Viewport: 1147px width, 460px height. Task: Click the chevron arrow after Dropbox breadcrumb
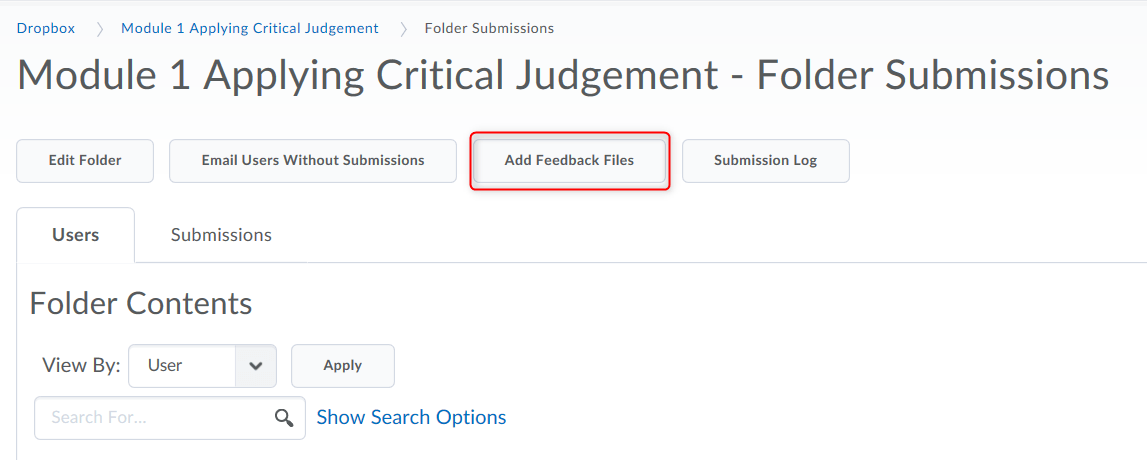[99, 29]
